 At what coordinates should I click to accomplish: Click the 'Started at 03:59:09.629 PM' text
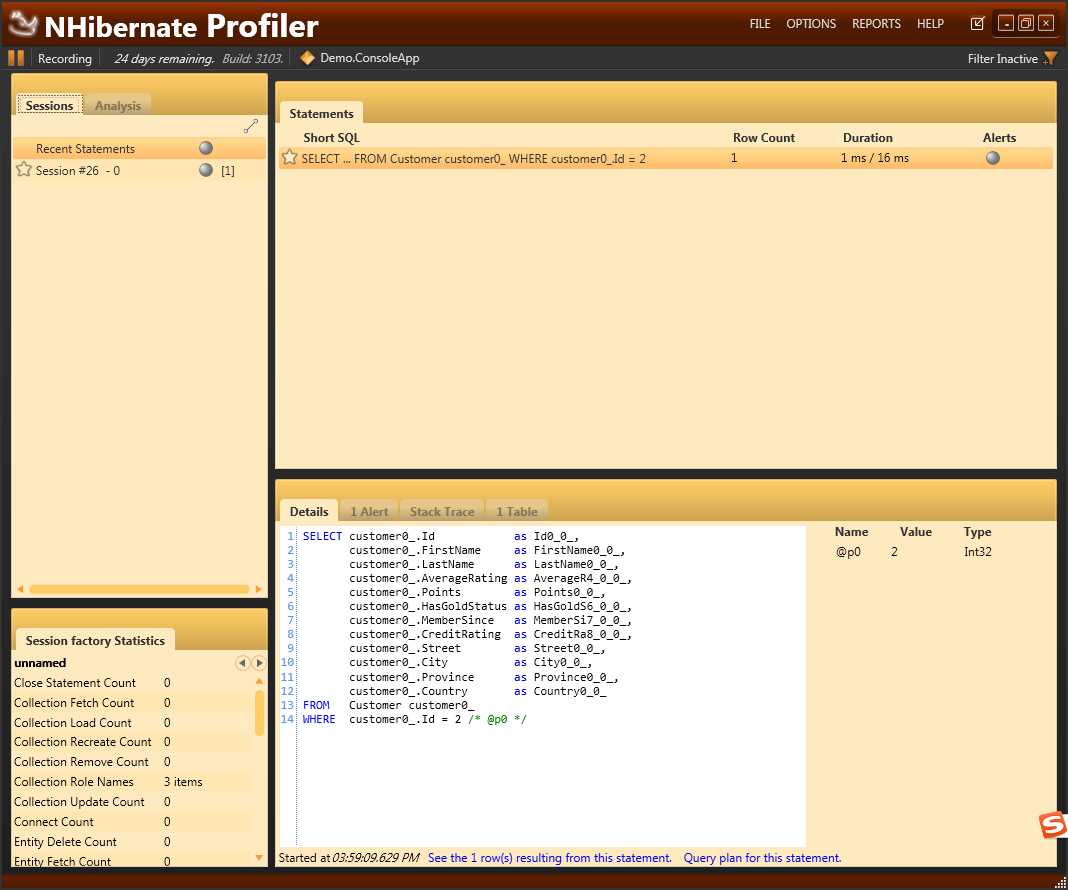tap(349, 858)
